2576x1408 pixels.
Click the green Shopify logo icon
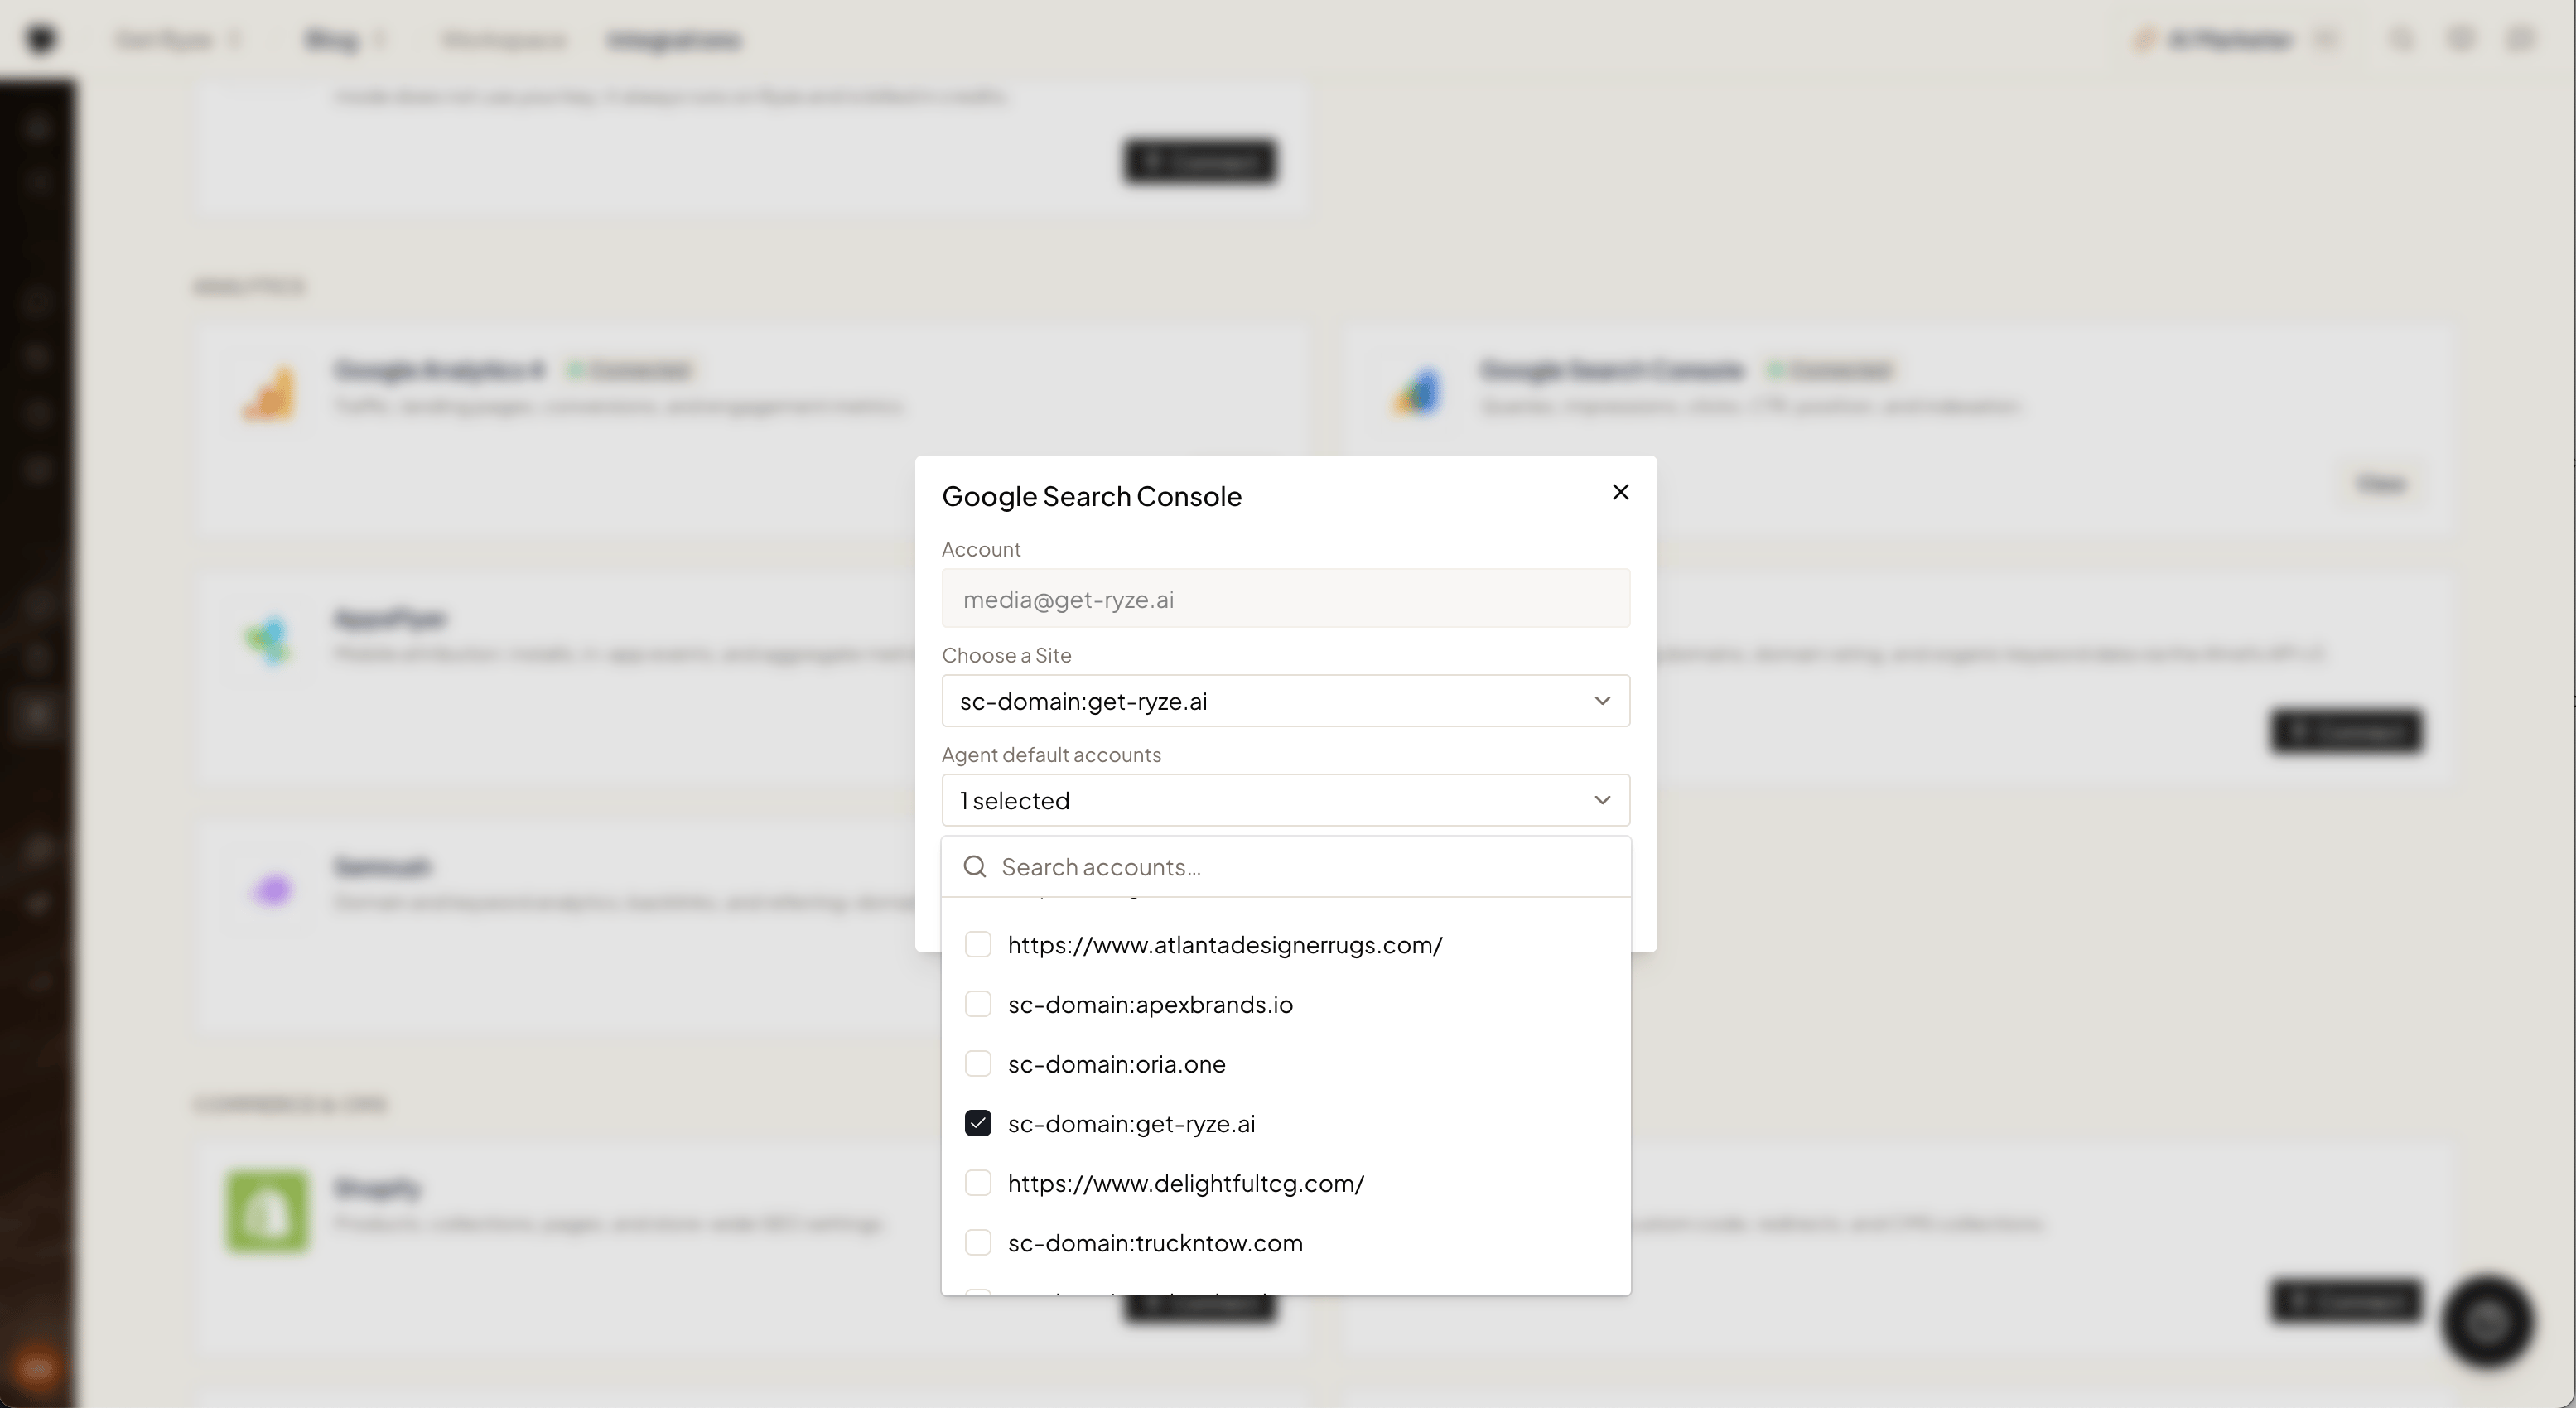click(x=267, y=1212)
